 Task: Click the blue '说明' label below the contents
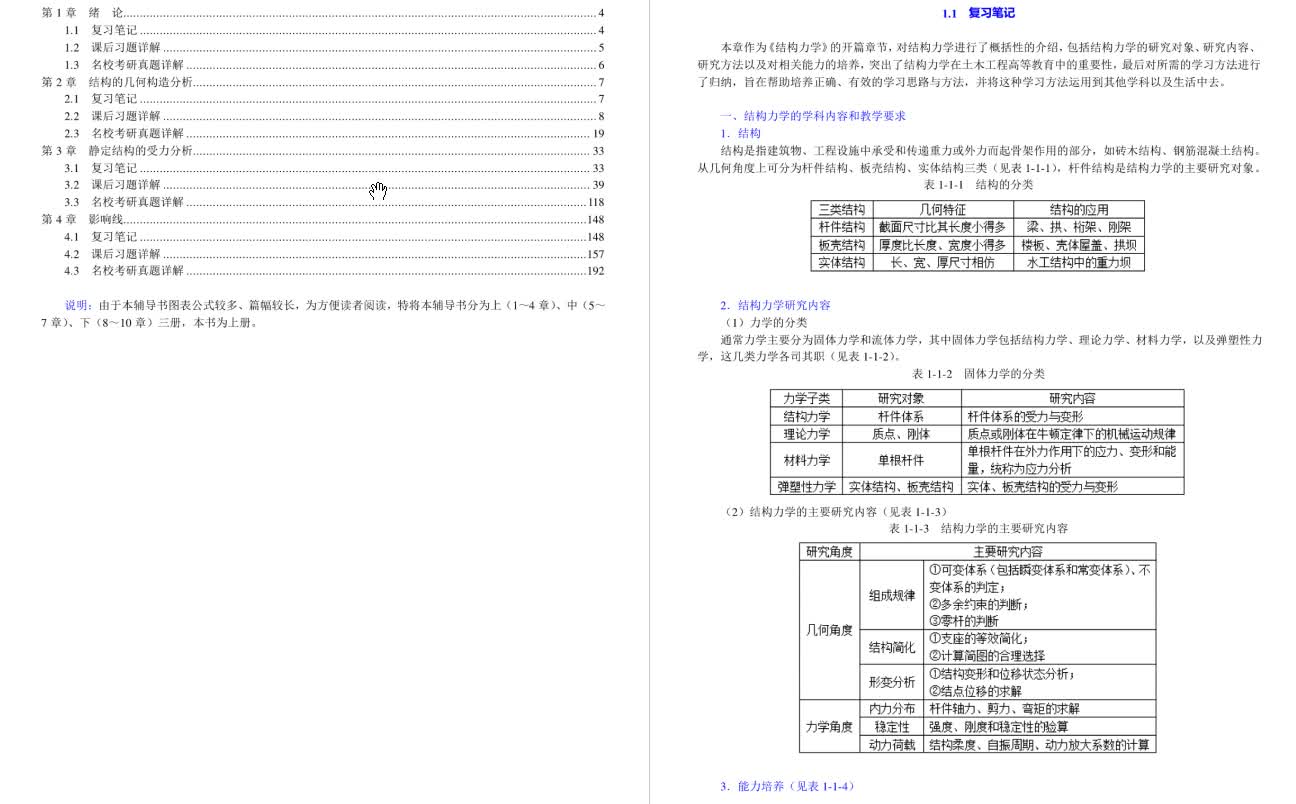coord(77,305)
